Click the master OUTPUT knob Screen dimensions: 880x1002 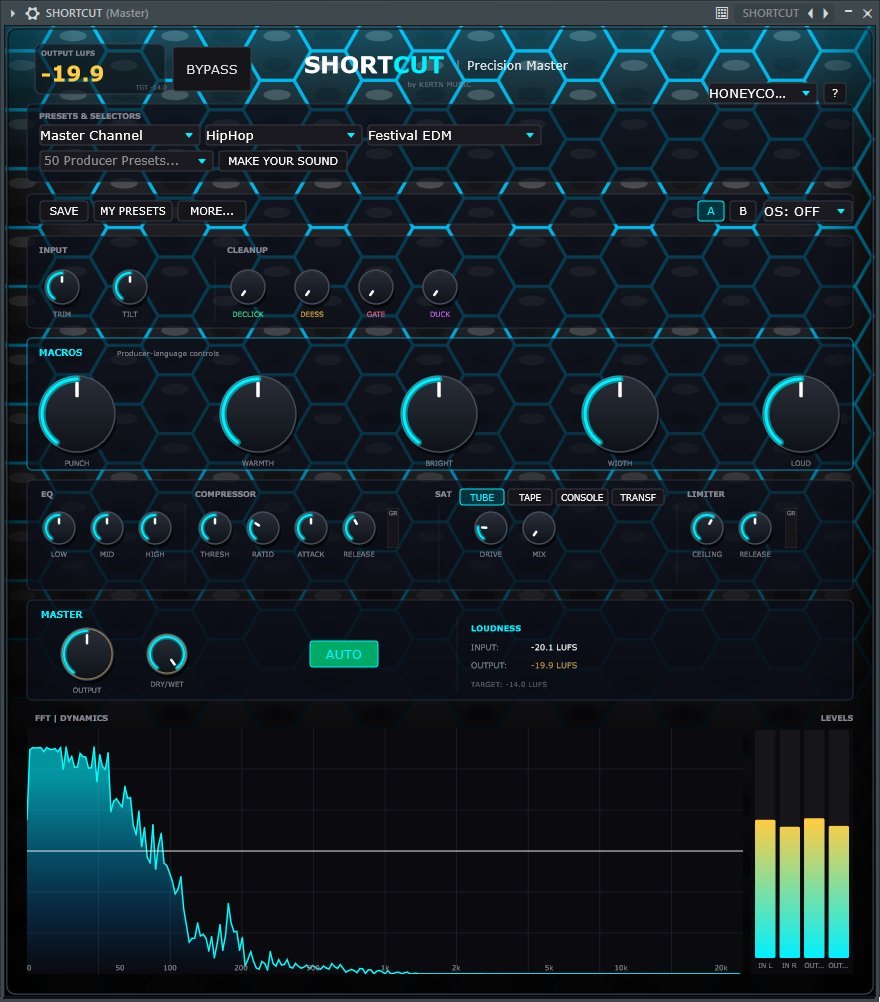pyautogui.click(x=87, y=654)
